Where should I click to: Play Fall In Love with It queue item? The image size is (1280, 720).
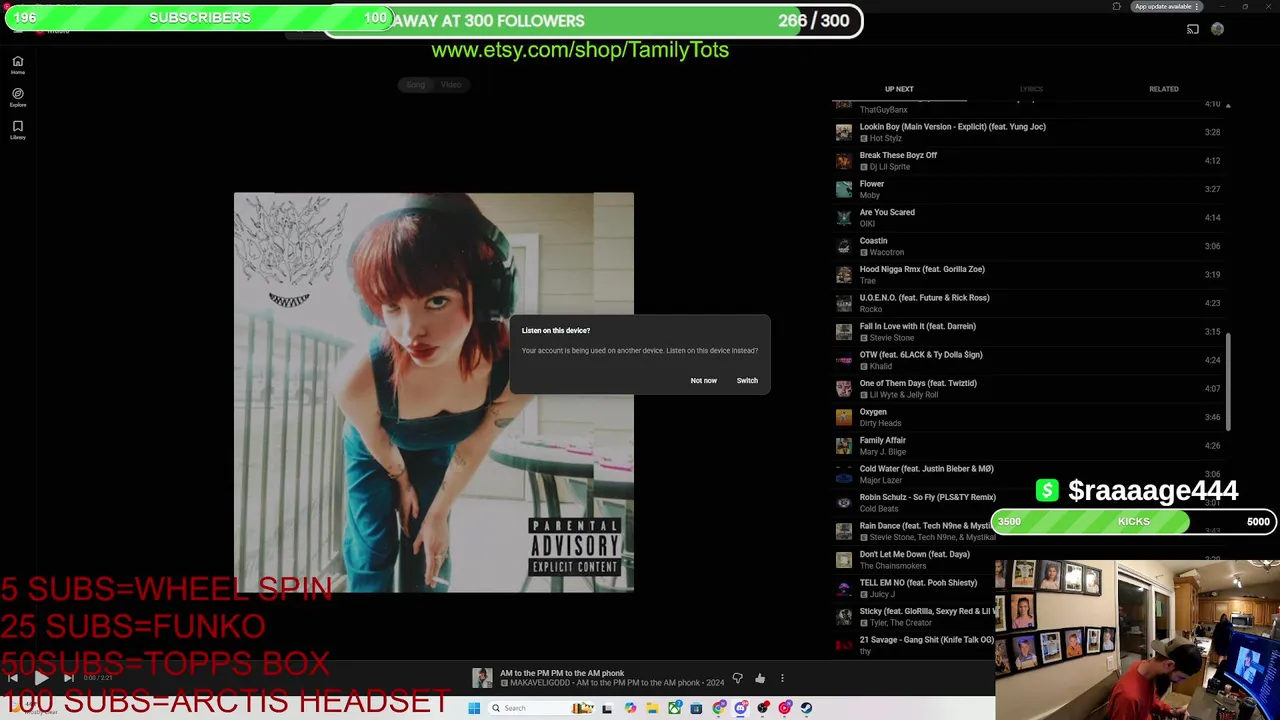[1027, 331]
